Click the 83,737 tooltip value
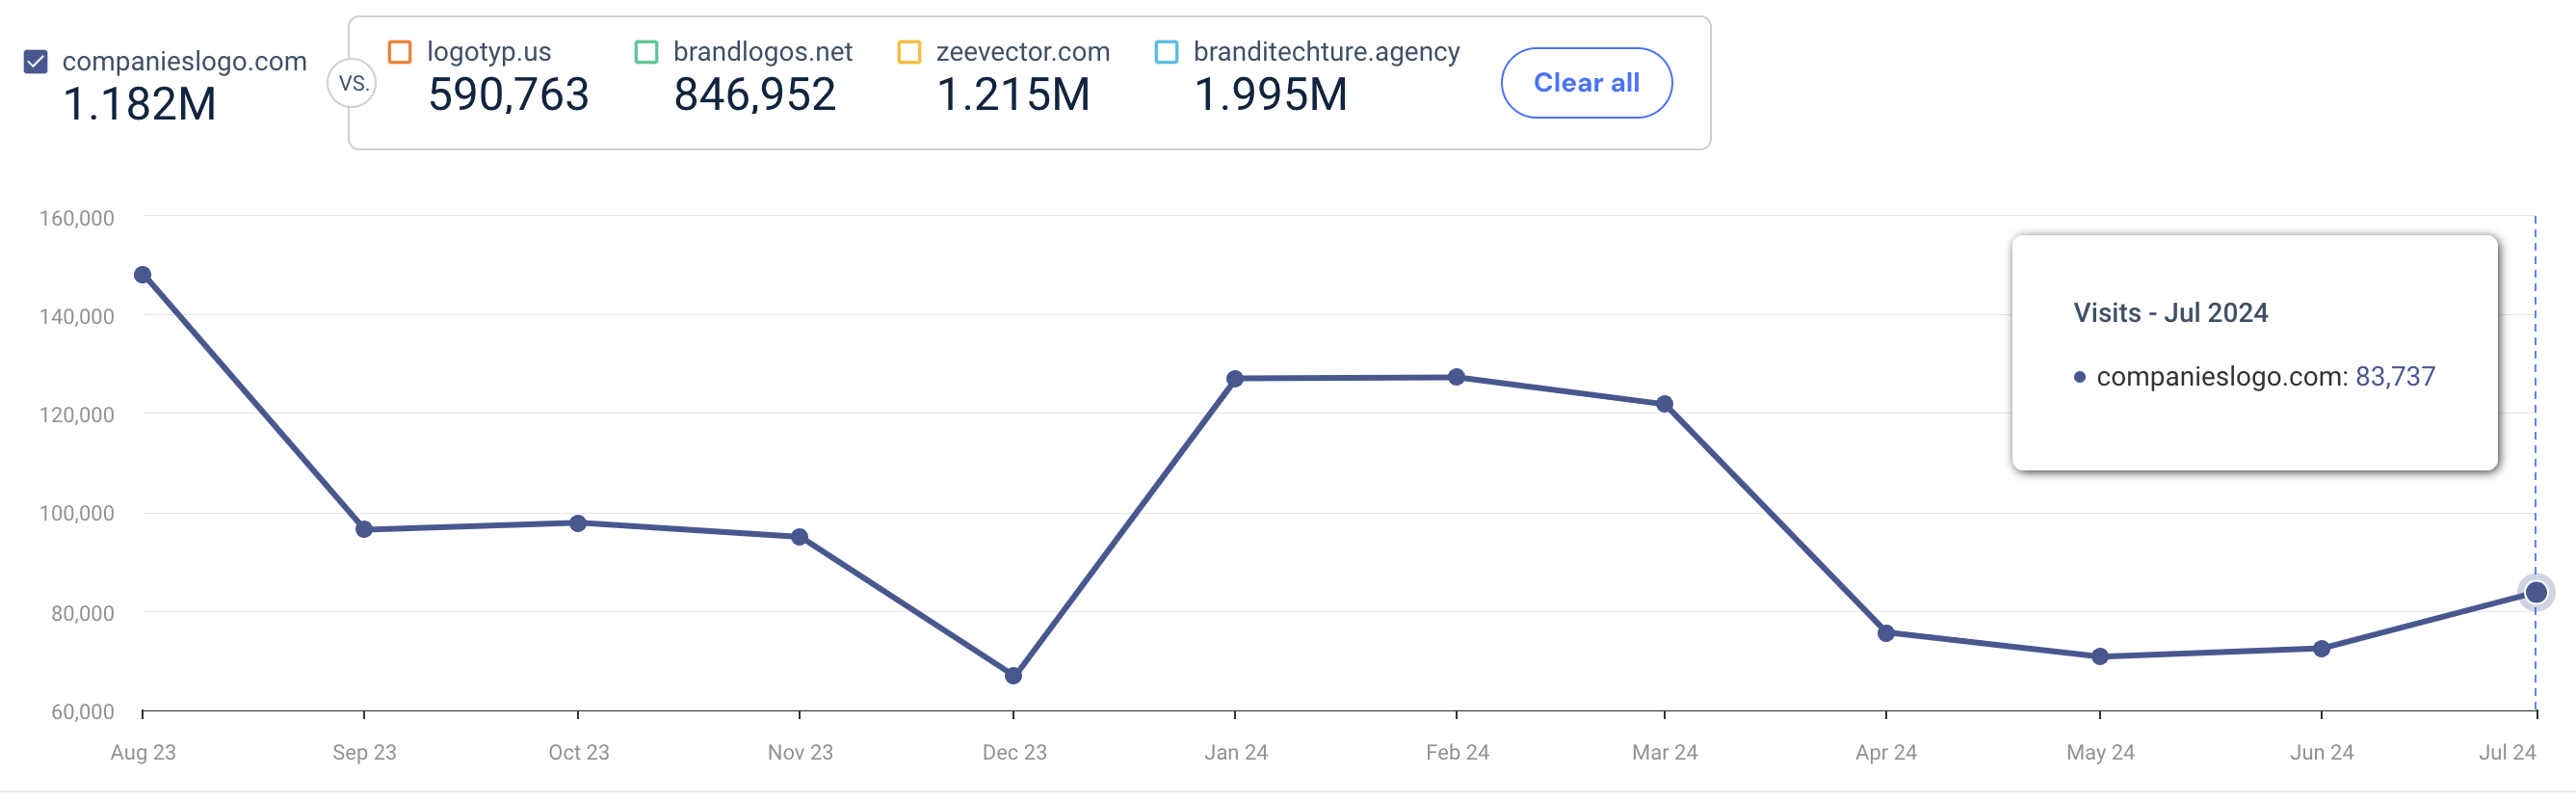Screen dimensions: 2576x802 coord(2395,377)
